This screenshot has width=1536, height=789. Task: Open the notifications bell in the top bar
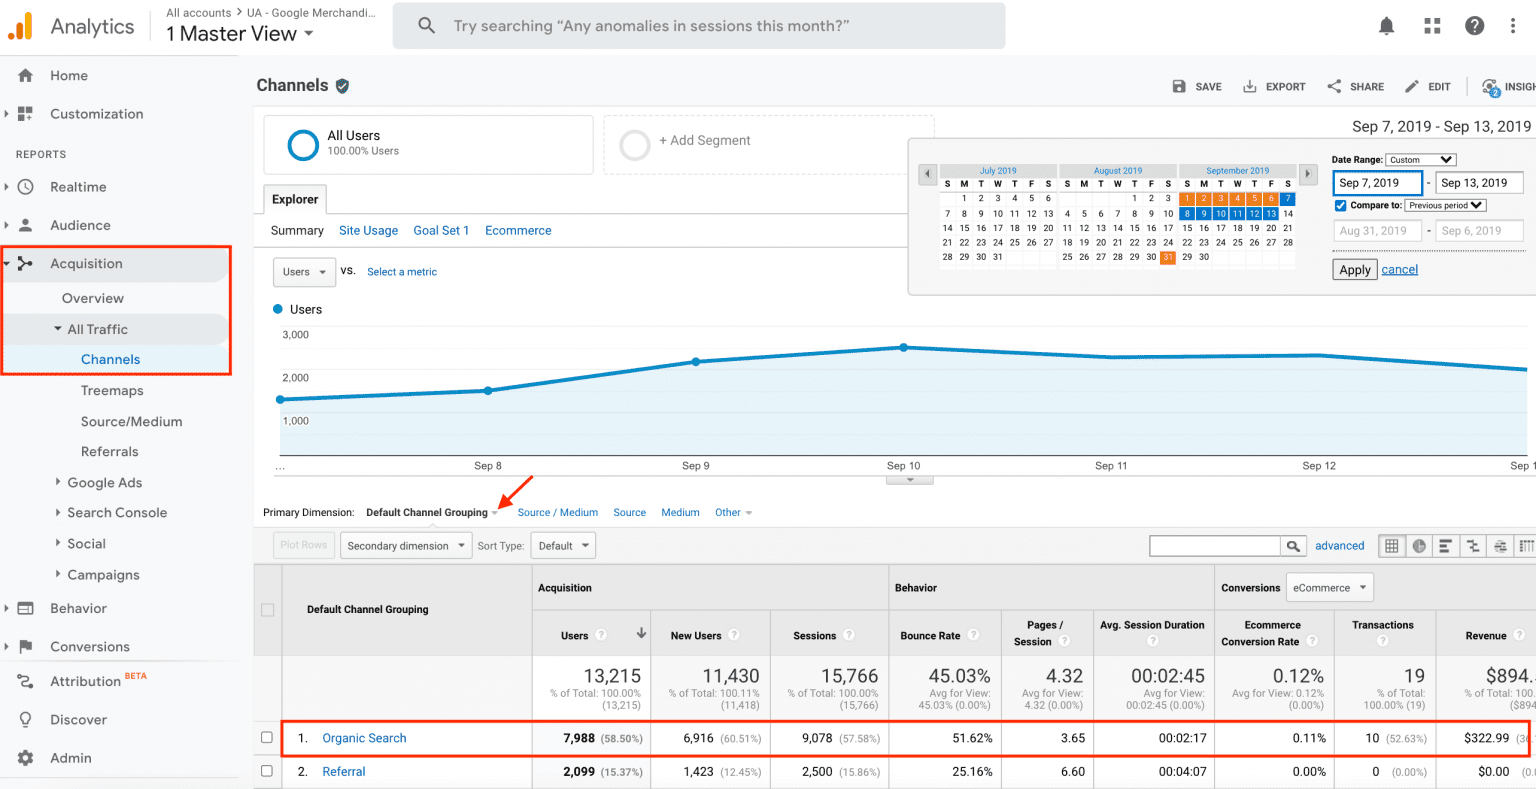pyautogui.click(x=1386, y=26)
